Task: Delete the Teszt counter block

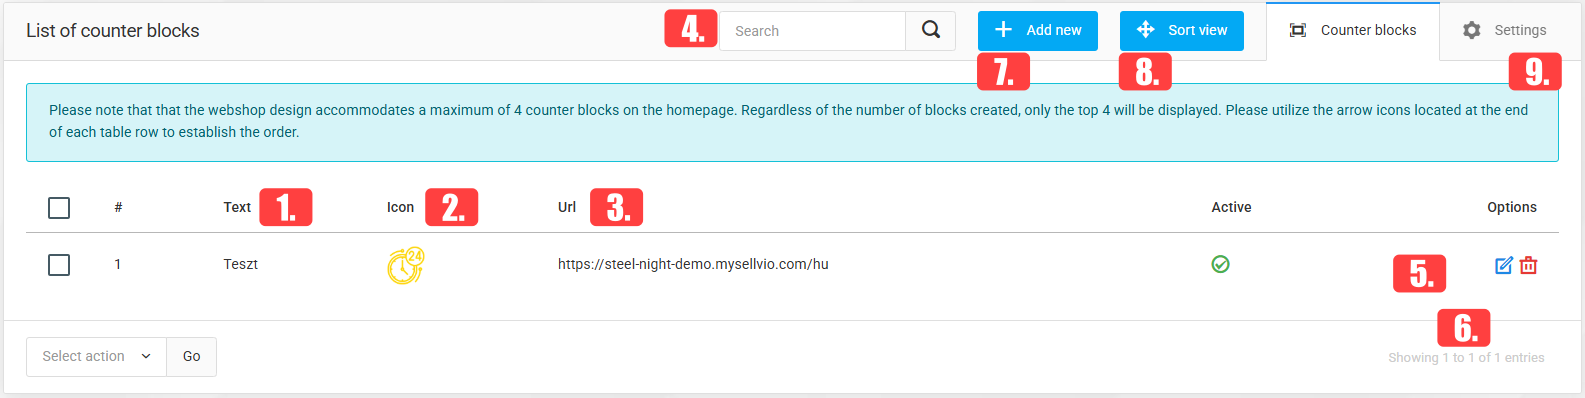Action: point(1528,265)
